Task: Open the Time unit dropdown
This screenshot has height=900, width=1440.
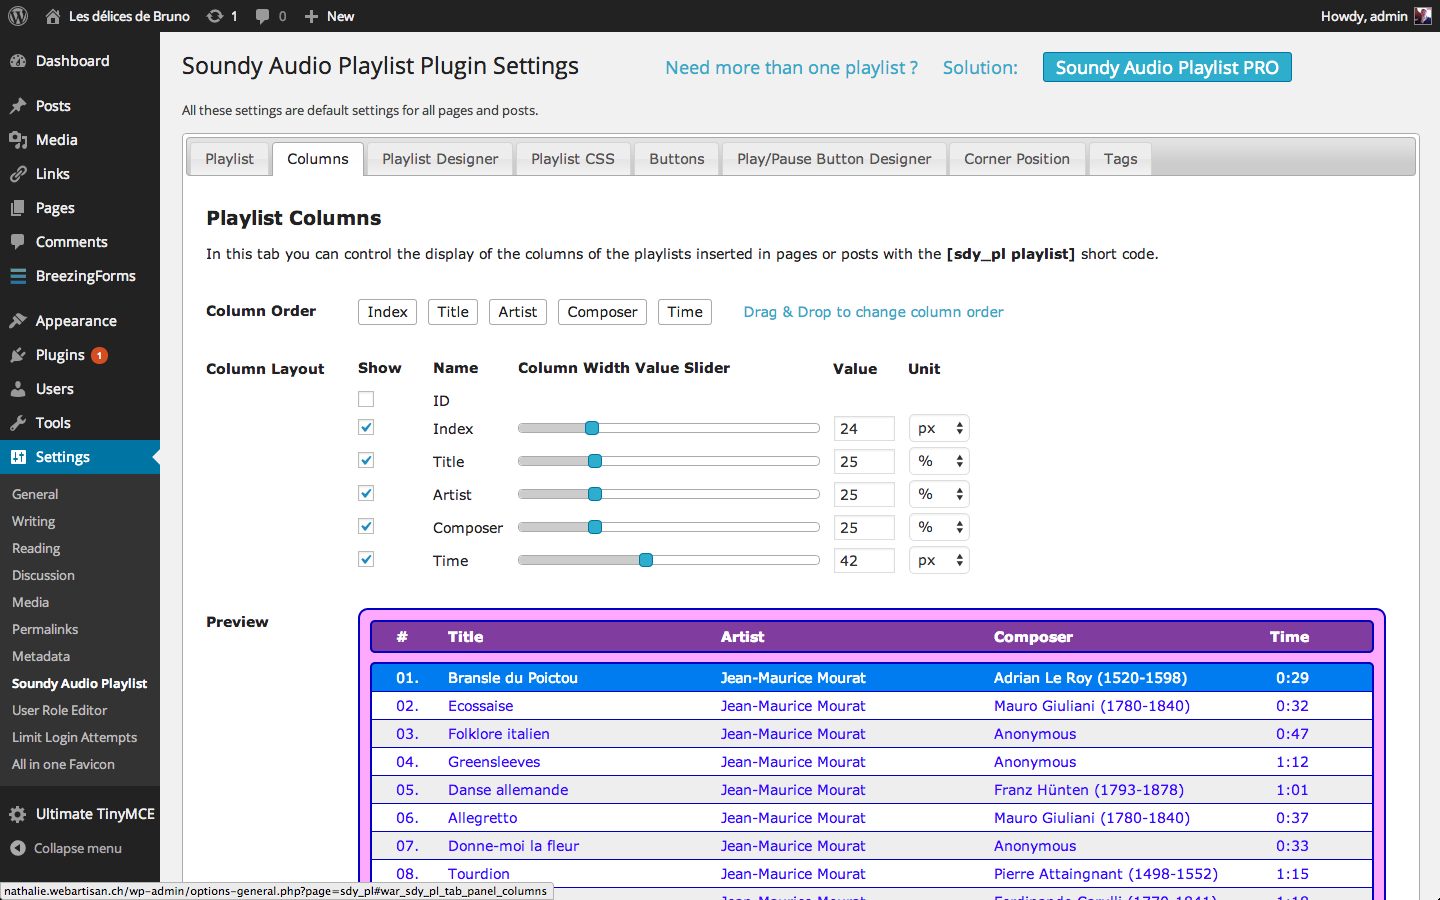Action: pos(939,560)
